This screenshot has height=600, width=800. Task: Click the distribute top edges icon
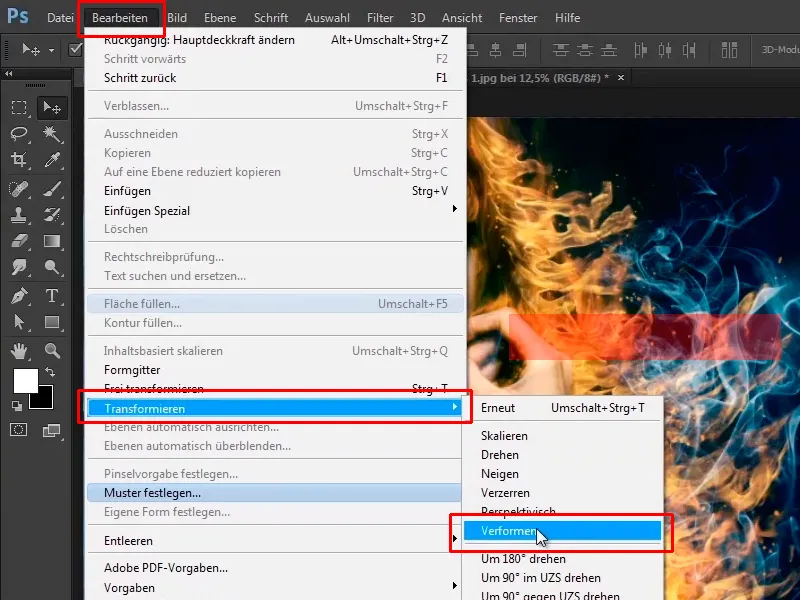click(x=561, y=50)
